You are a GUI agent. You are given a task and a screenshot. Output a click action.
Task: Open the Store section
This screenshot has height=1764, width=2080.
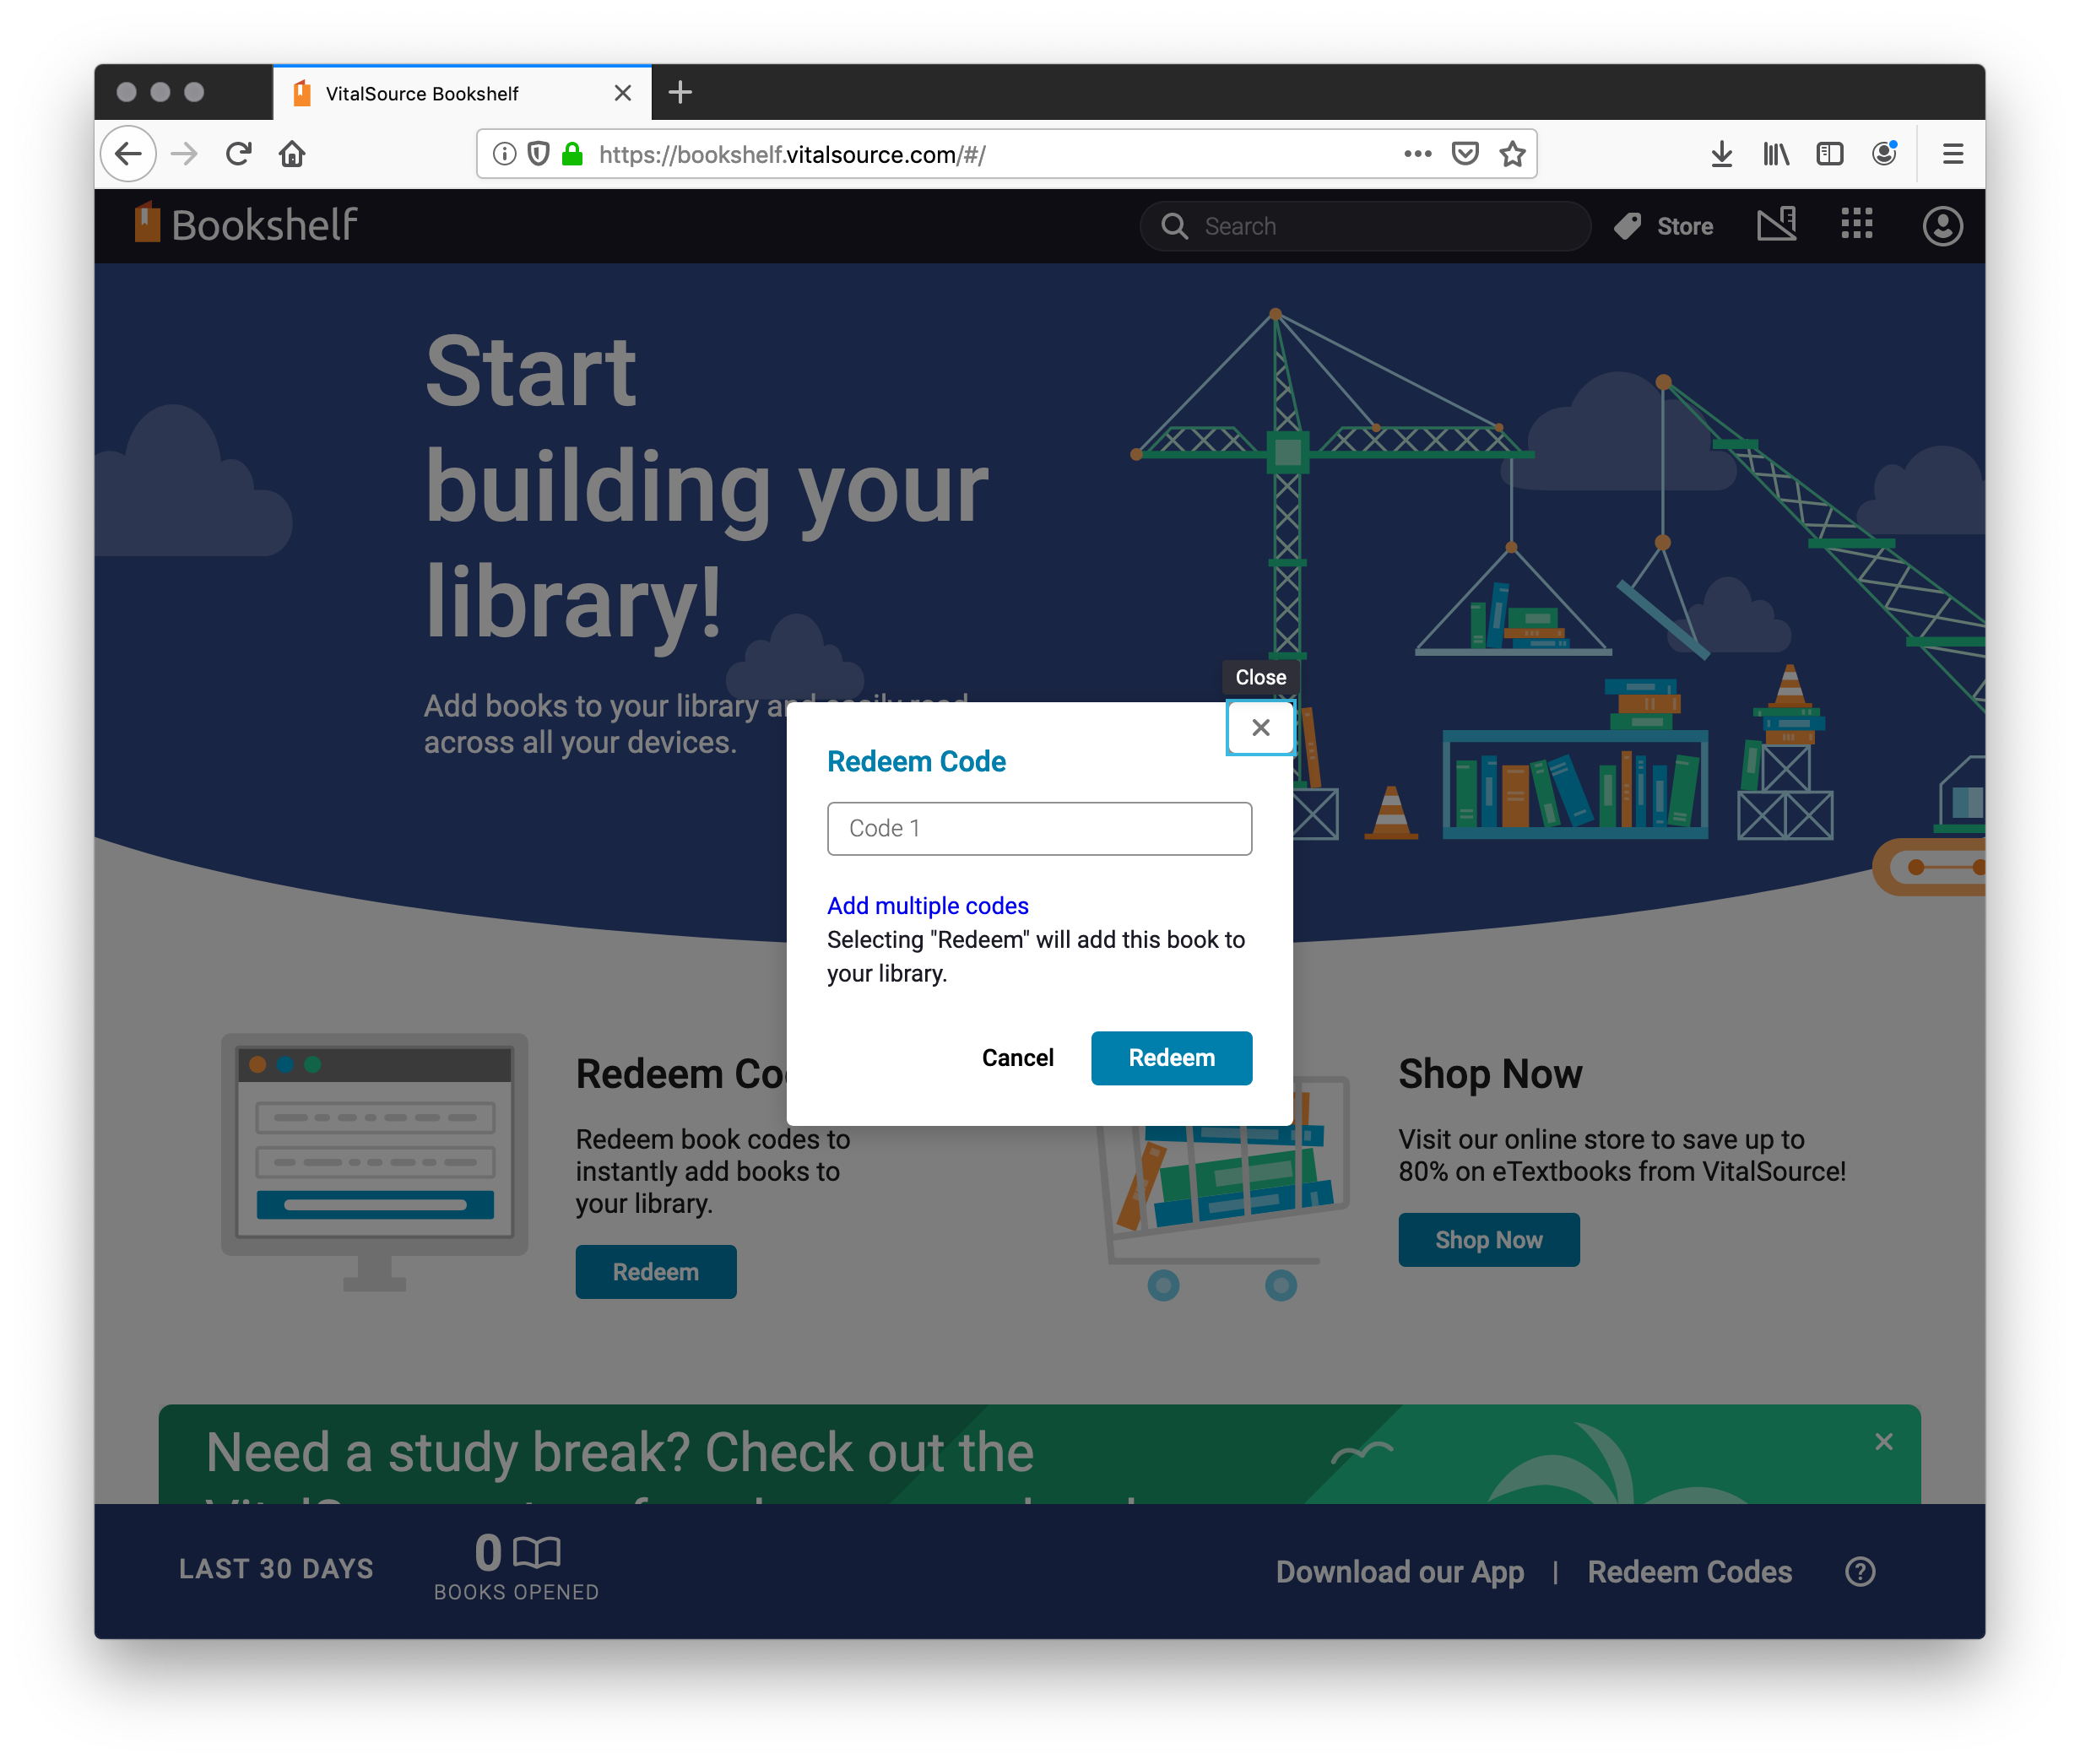1663,225
